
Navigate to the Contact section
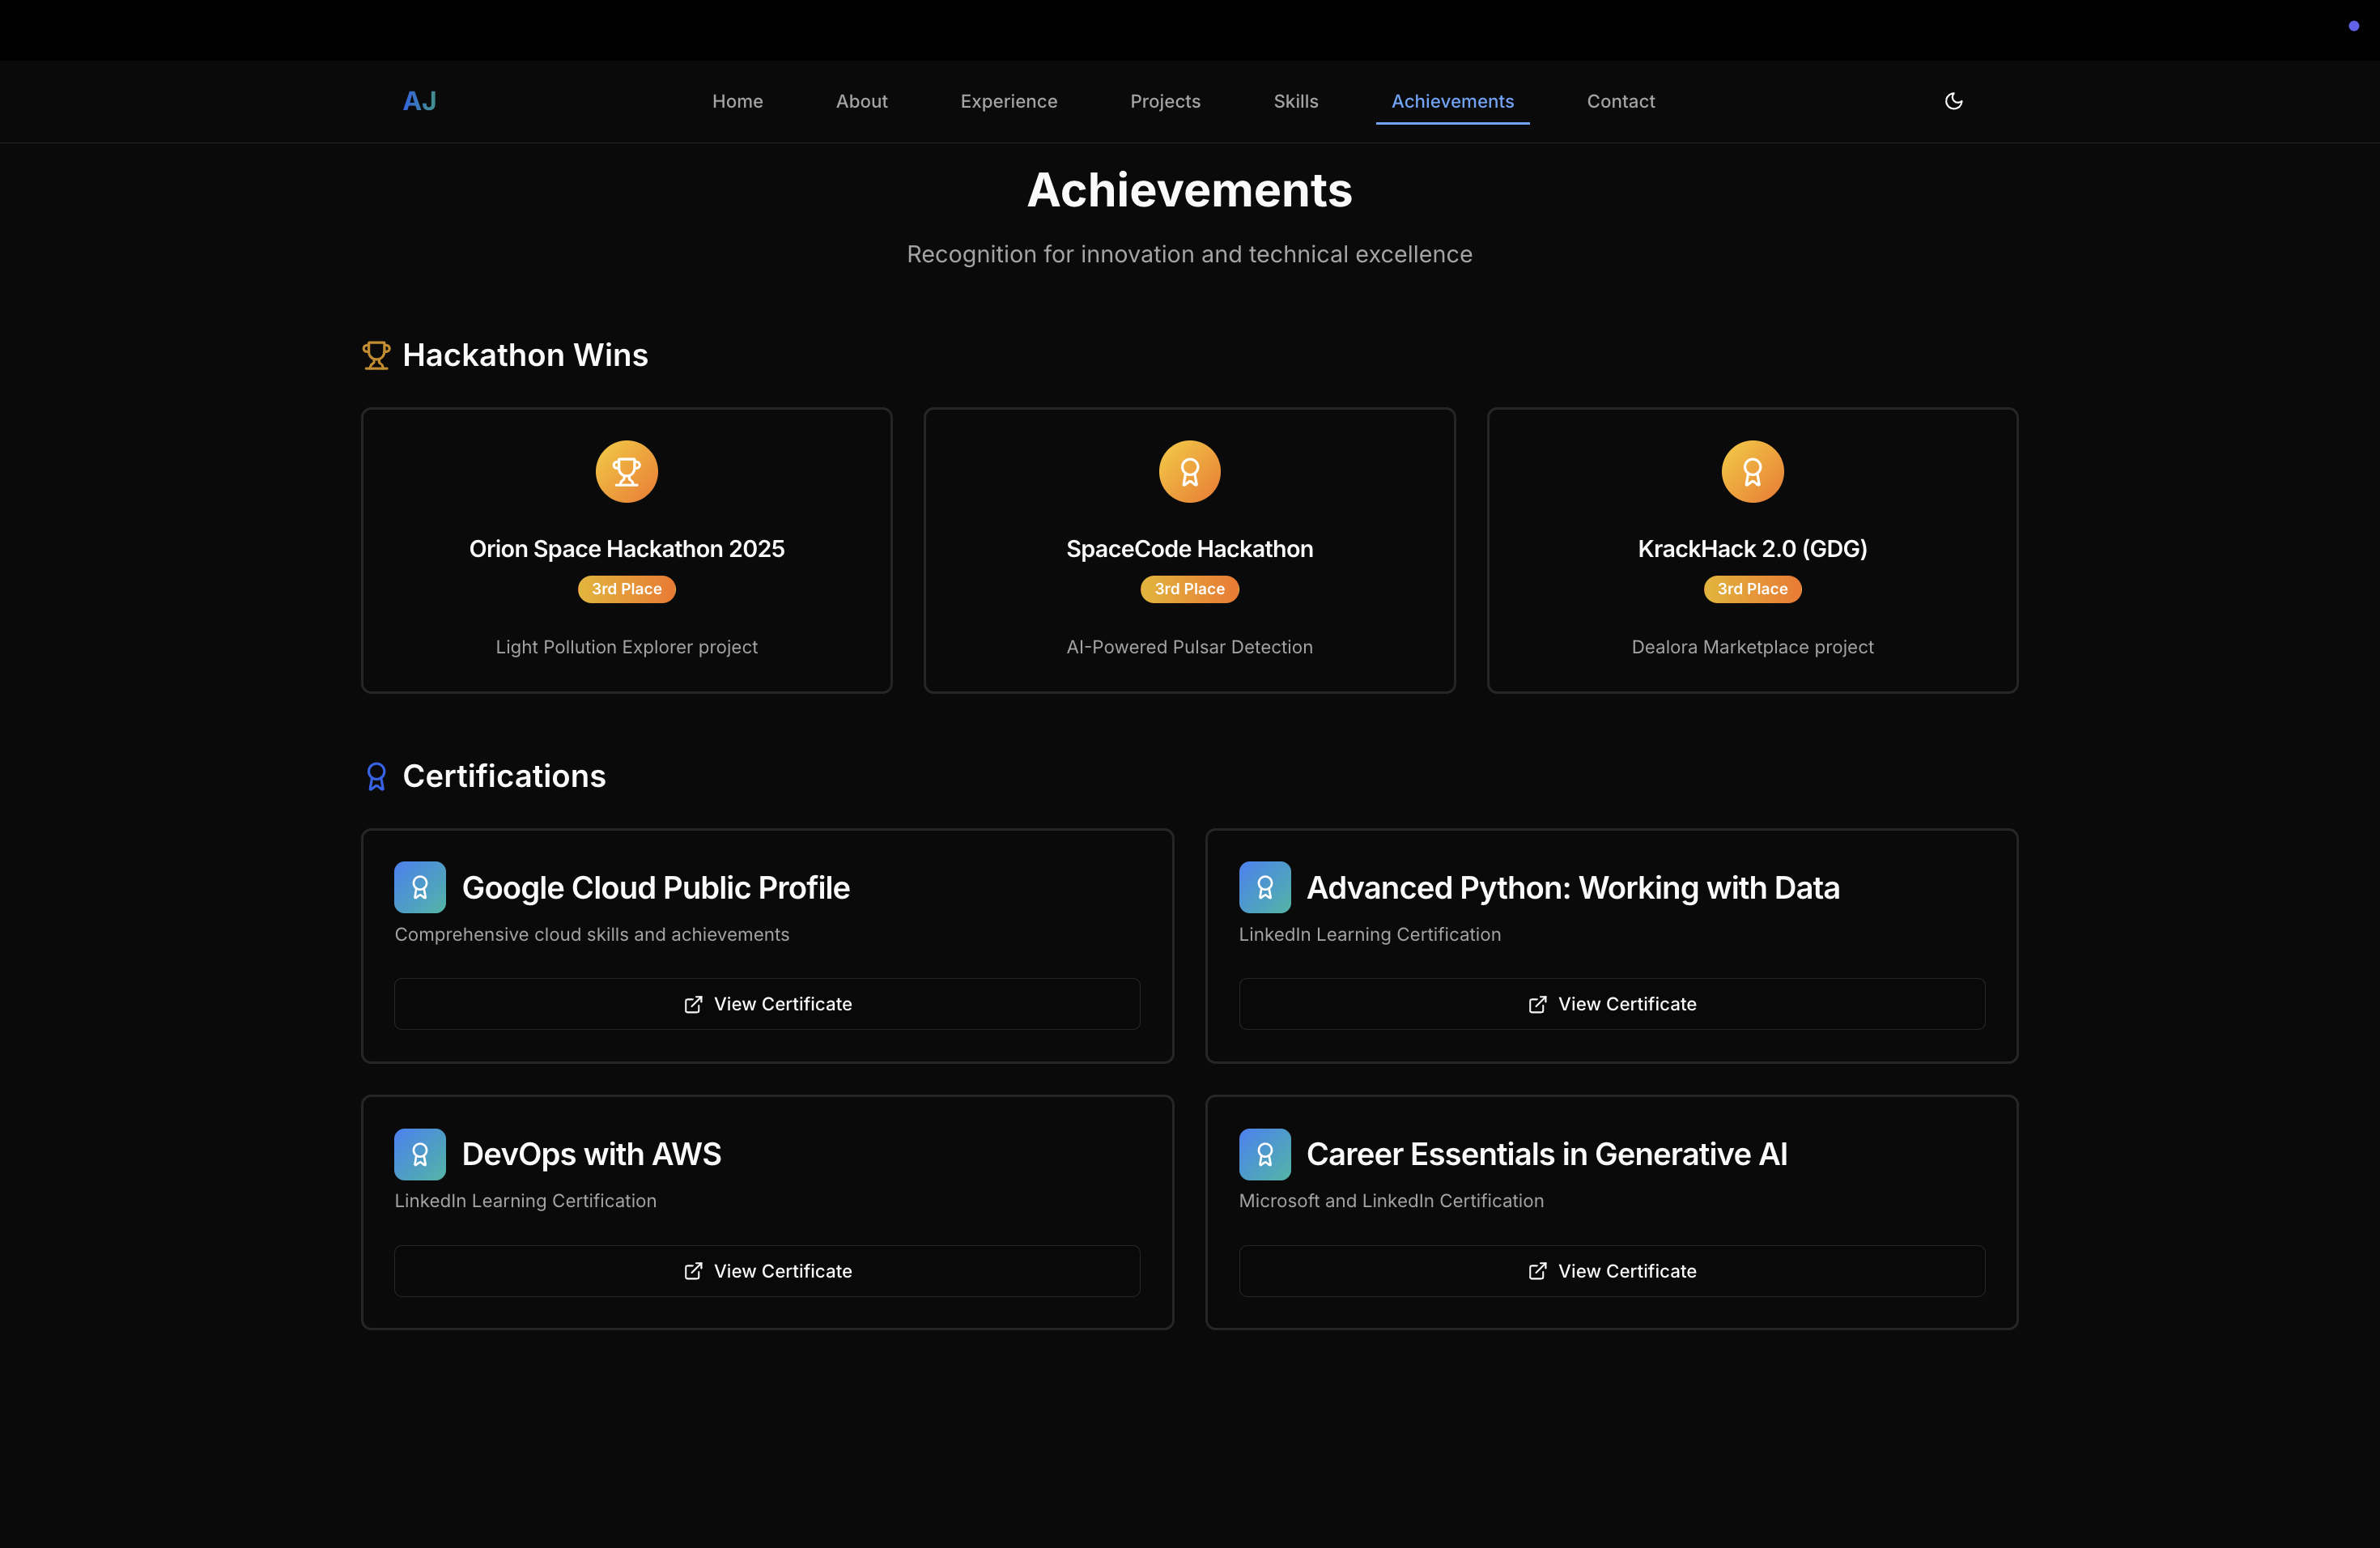click(x=1620, y=101)
